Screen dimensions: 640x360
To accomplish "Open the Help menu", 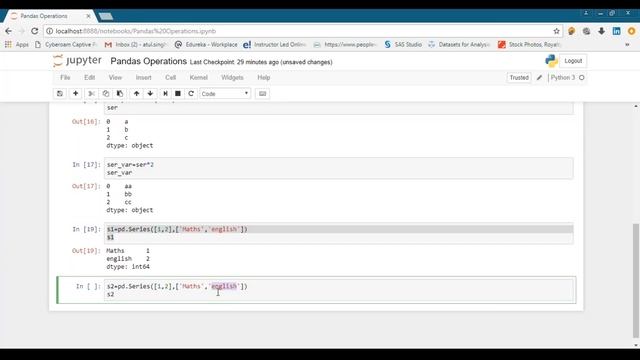I will click(x=263, y=78).
